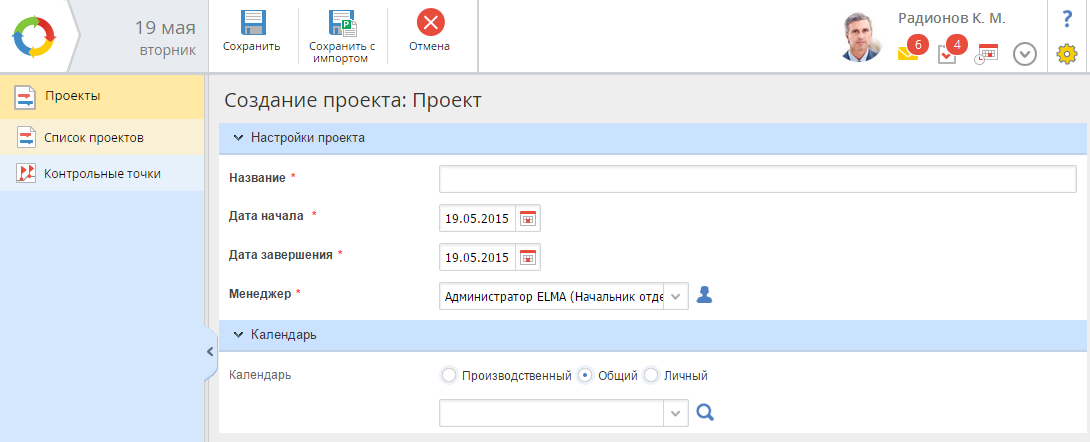Open messages envelope icon with badge 6
Viewport: 1090px width, 442px height.
click(908, 54)
